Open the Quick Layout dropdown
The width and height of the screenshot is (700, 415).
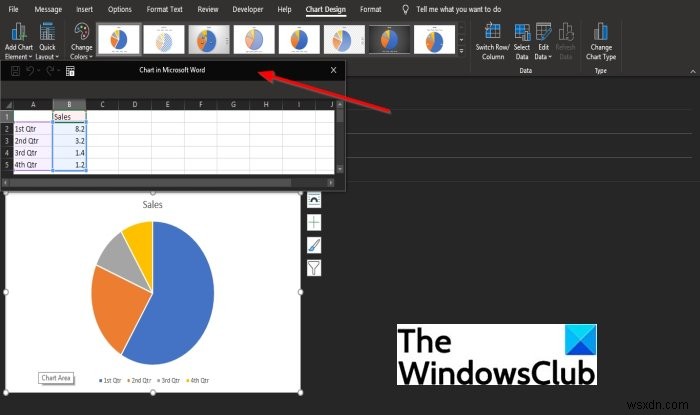pos(47,41)
